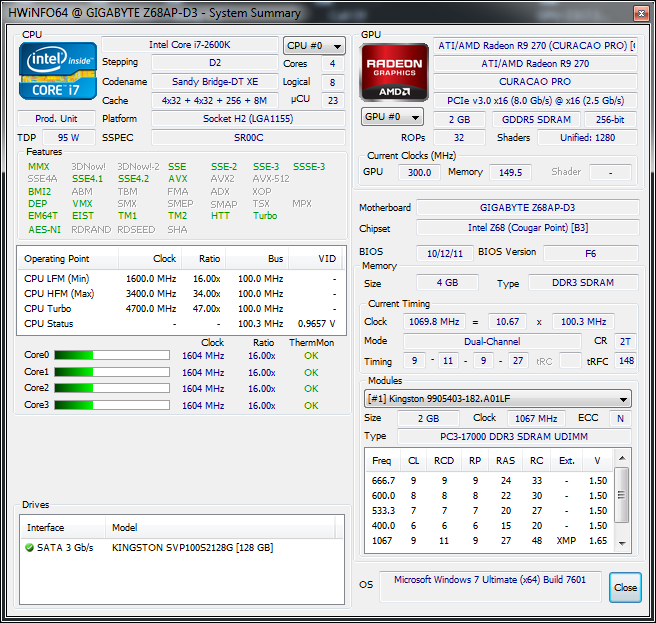
Task: Click the Core1 usage bar
Action: coord(112,372)
